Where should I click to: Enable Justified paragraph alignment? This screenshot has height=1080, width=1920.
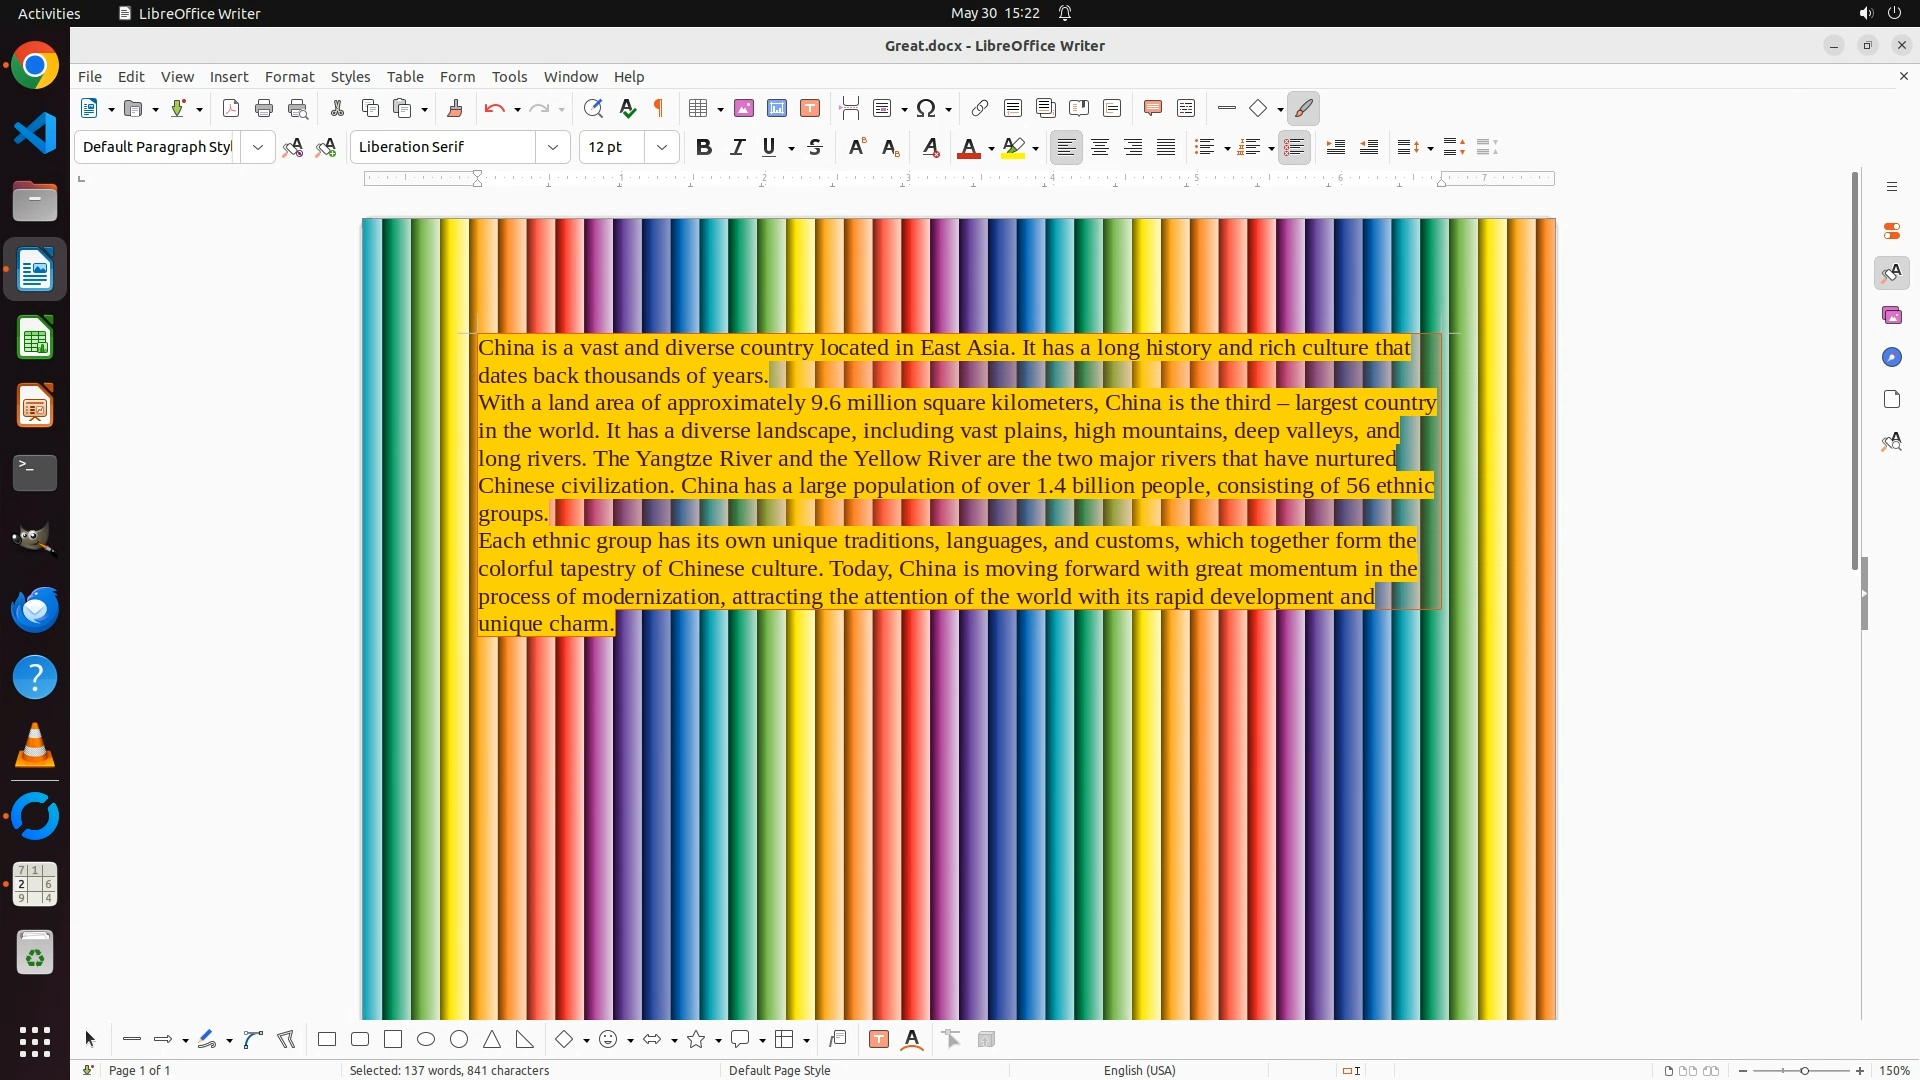[x=1166, y=147]
